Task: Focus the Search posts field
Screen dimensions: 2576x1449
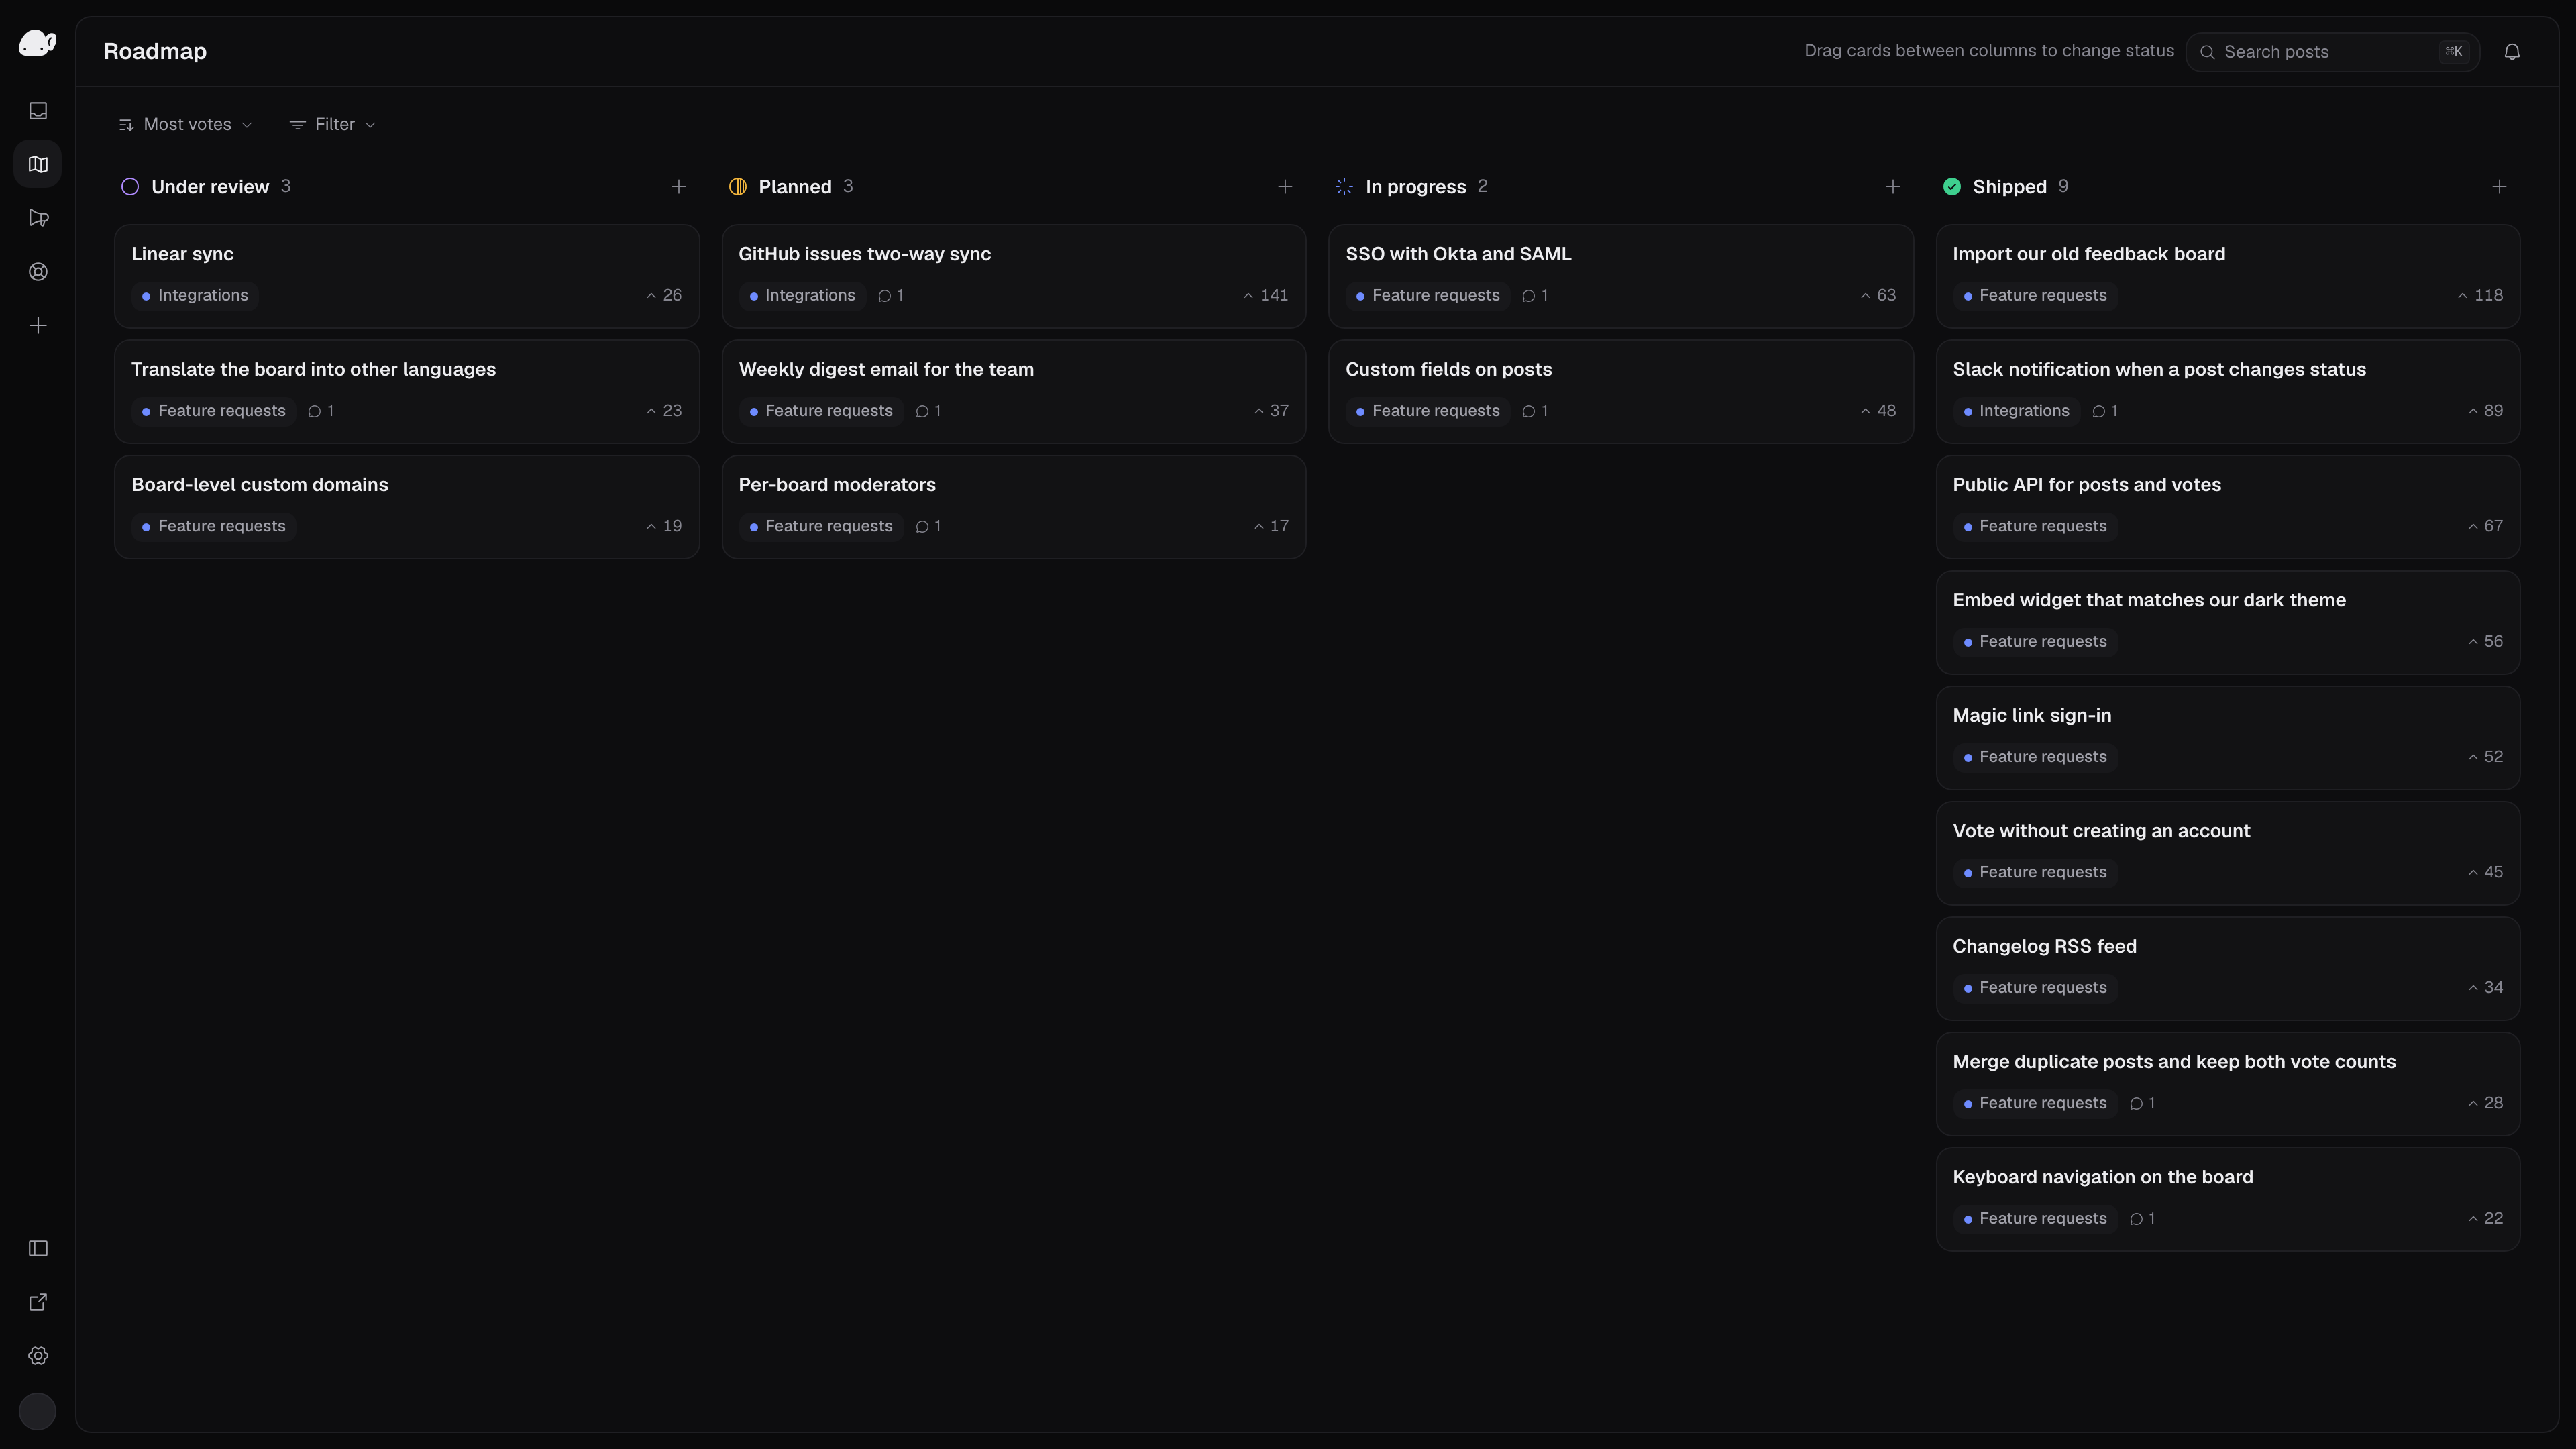Action: click(2332, 52)
